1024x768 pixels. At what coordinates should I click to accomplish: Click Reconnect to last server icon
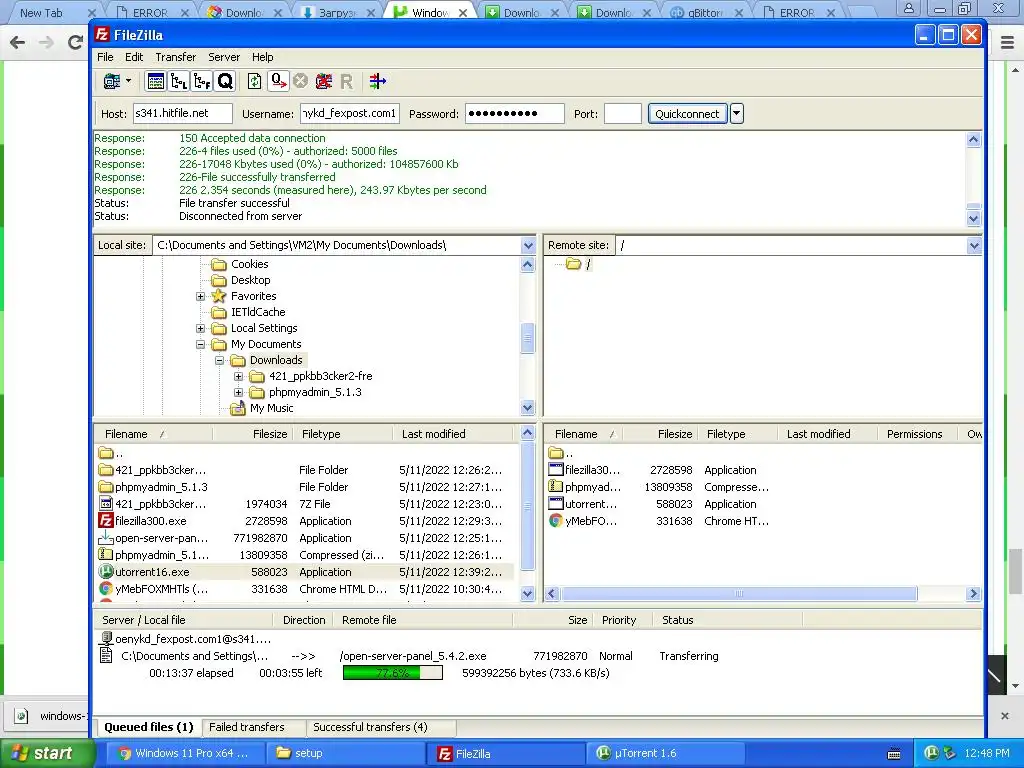point(346,81)
